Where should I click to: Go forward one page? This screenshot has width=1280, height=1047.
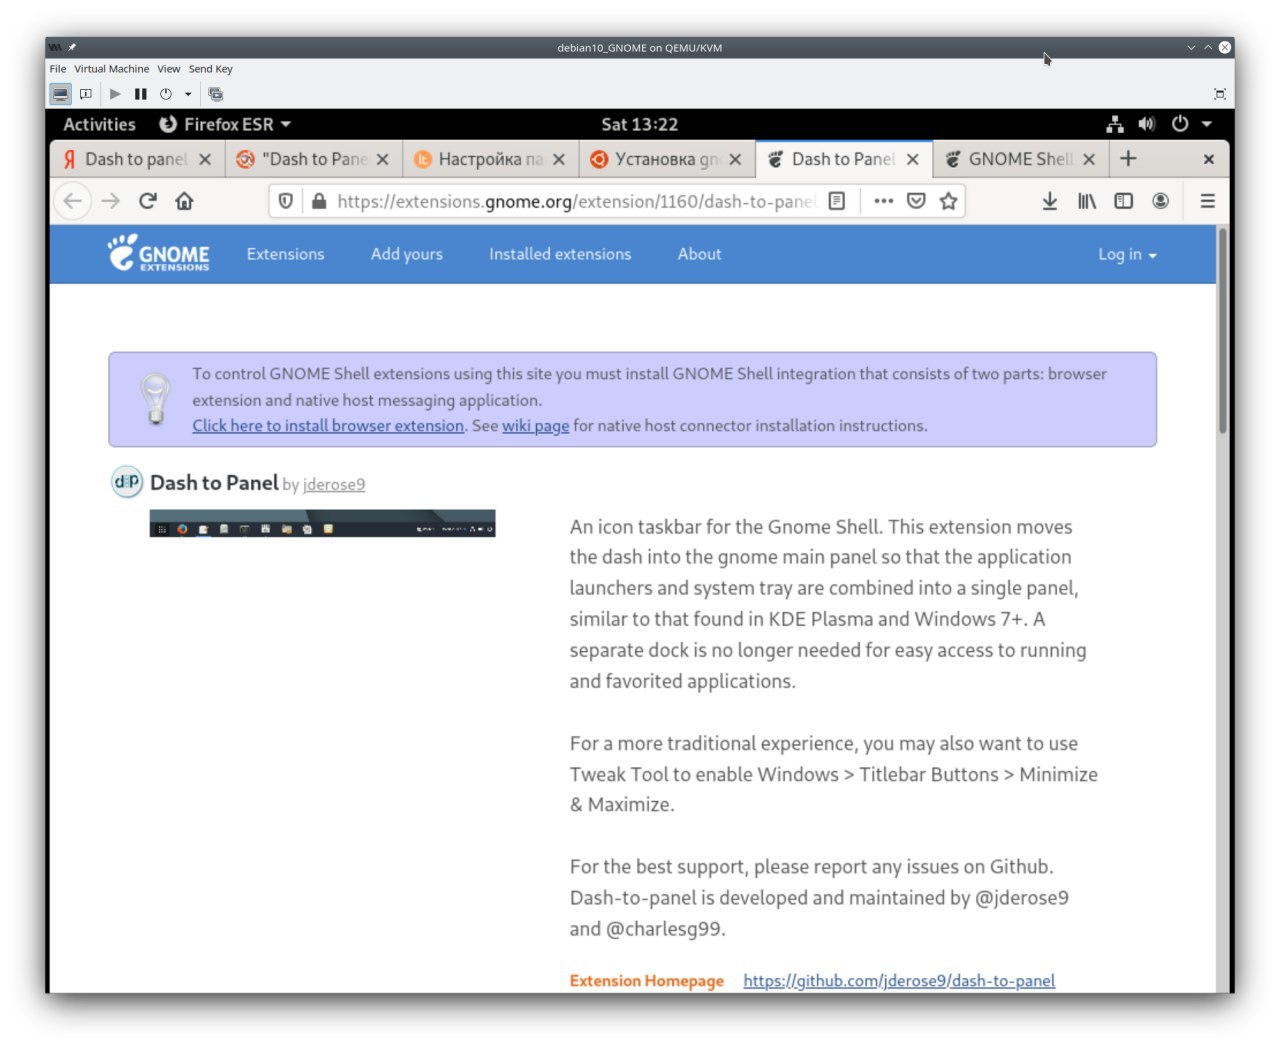click(x=110, y=201)
